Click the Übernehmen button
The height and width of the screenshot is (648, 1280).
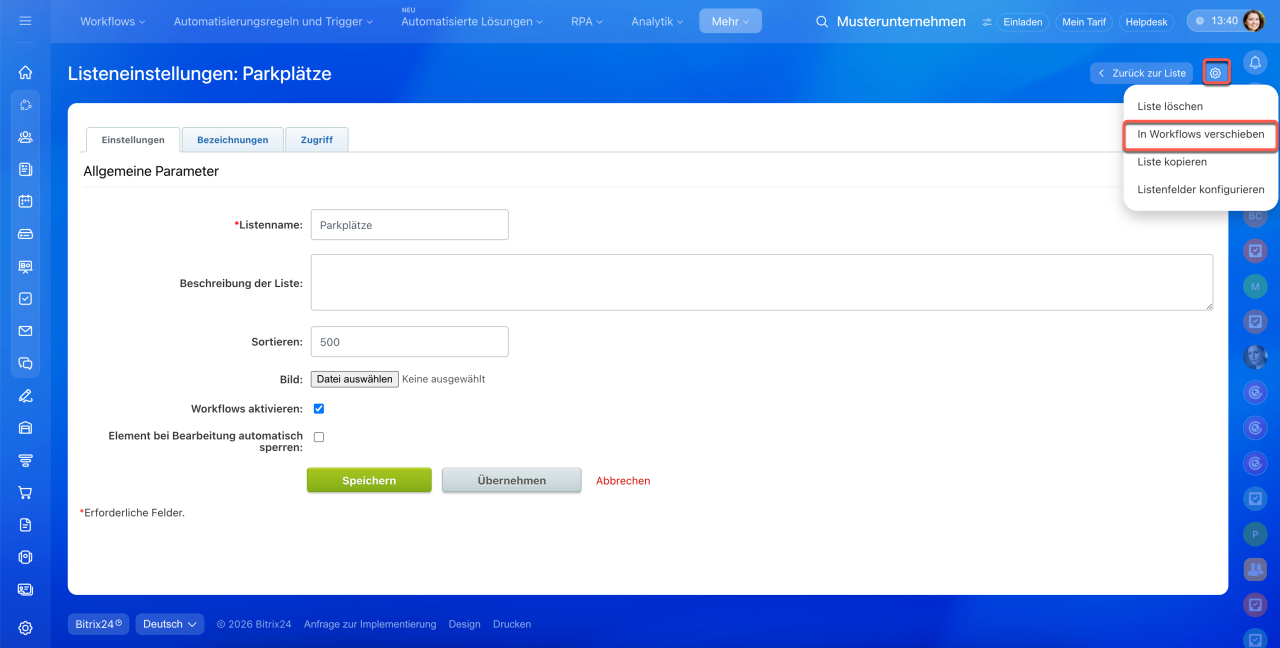[512, 480]
